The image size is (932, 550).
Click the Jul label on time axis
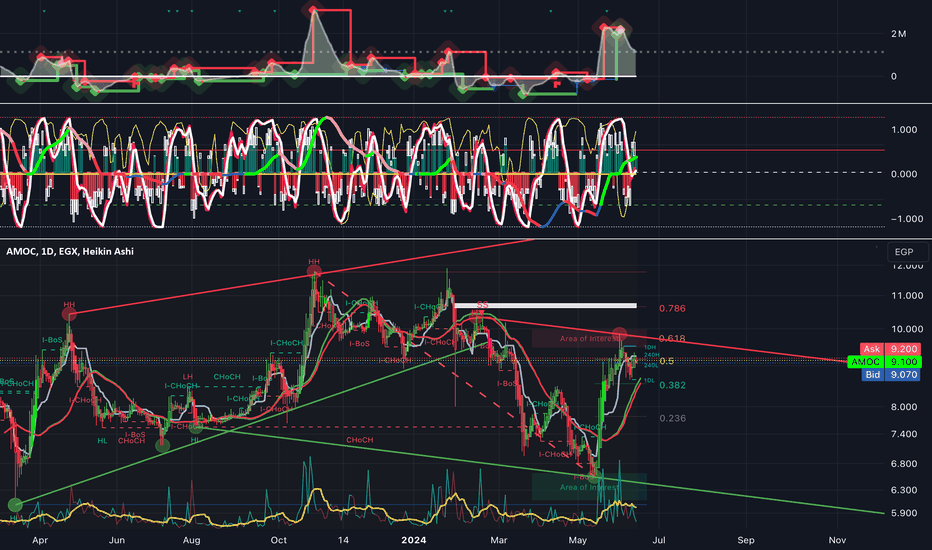(x=659, y=540)
